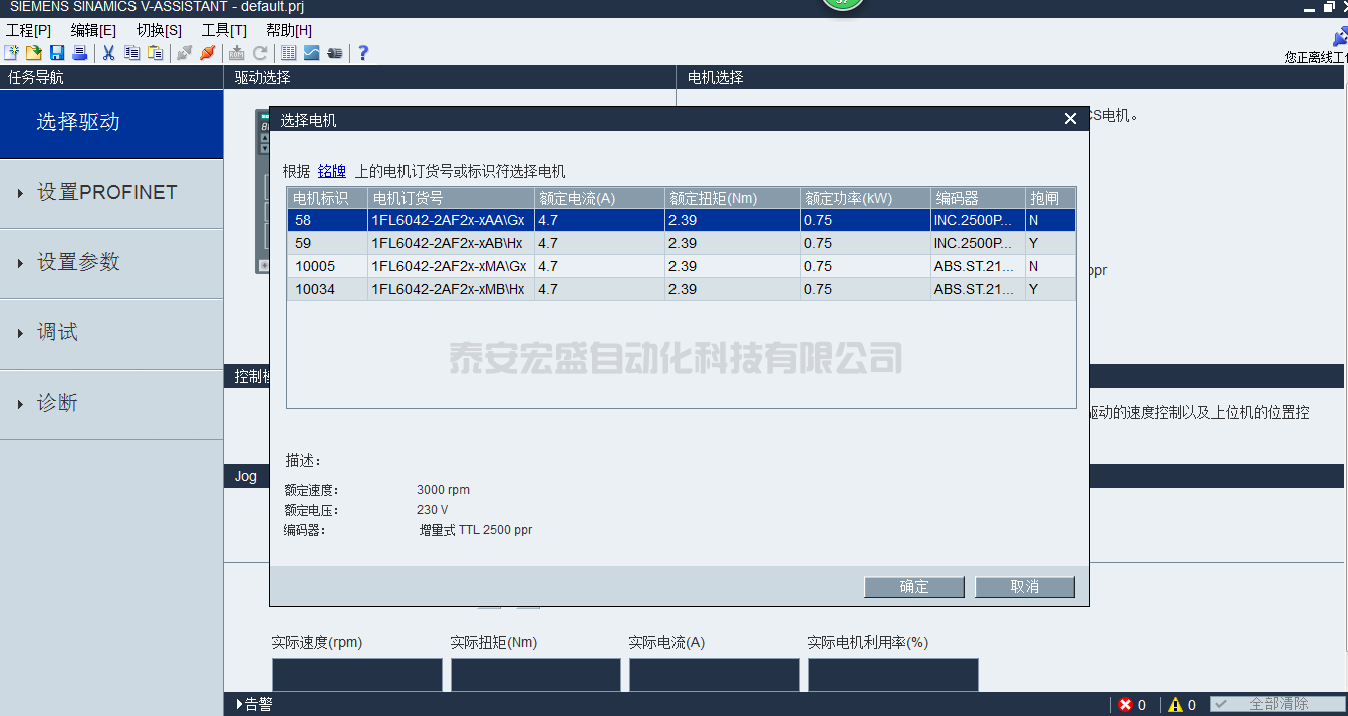This screenshot has width=1348, height=716.
Task: Expand the 告警 alarm panel
Action: 254,704
